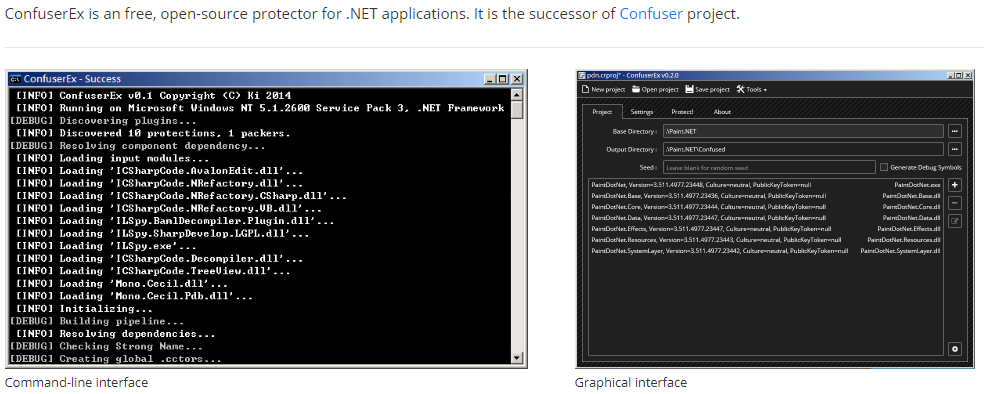Switch to the Project tab

click(602, 112)
